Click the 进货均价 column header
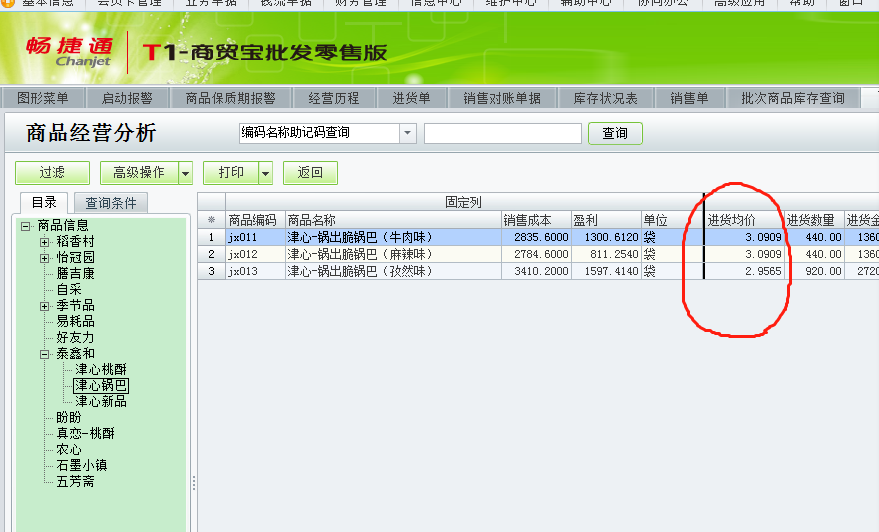The image size is (879, 532). pyautogui.click(x=744, y=220)
